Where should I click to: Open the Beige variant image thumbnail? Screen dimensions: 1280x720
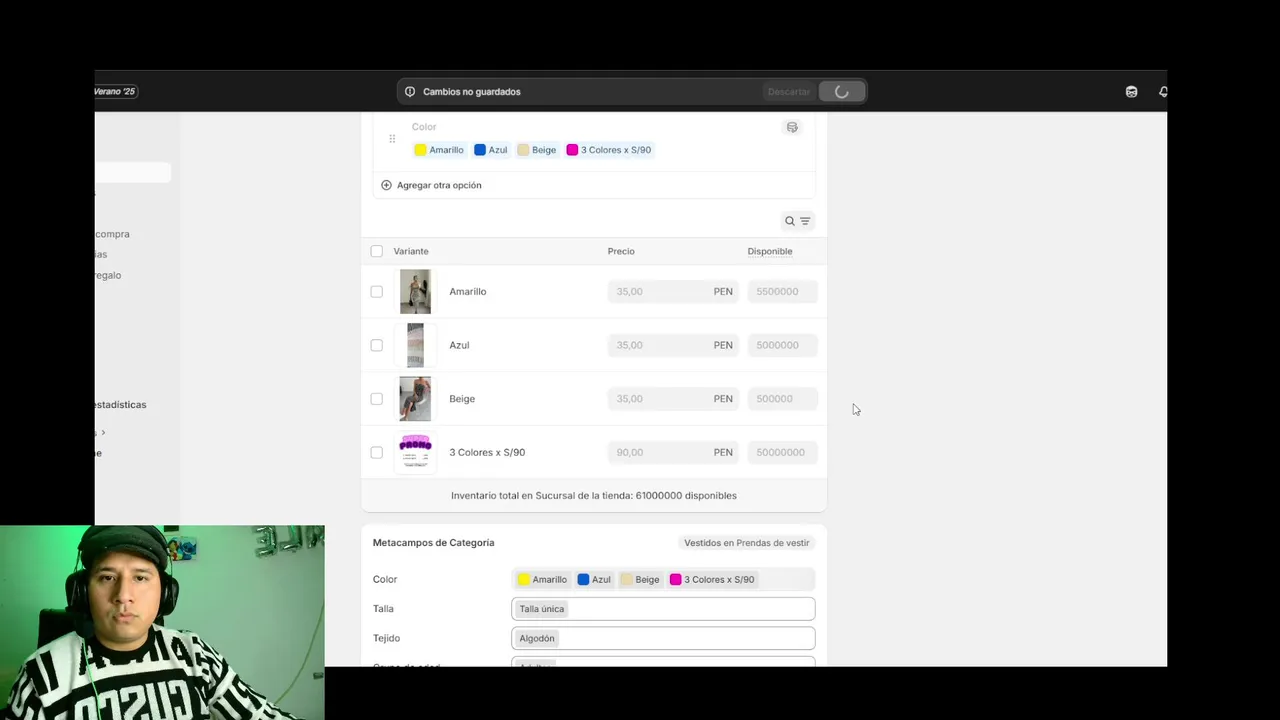[x=415, y=399]
